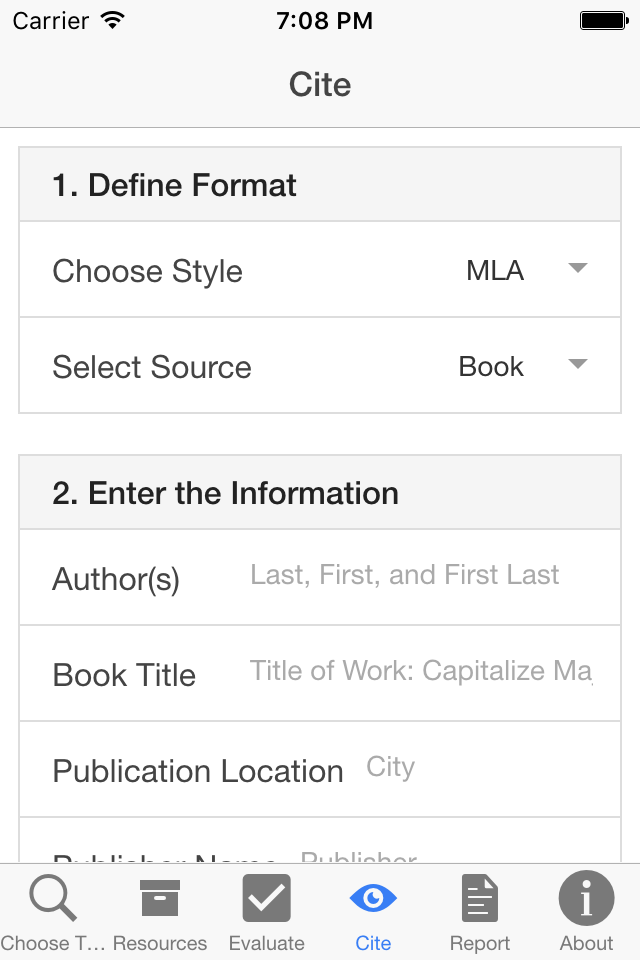Viewport: 640px width, 960px height.
Task: Tap the Wi-Fi status icon
Action: 113,20
